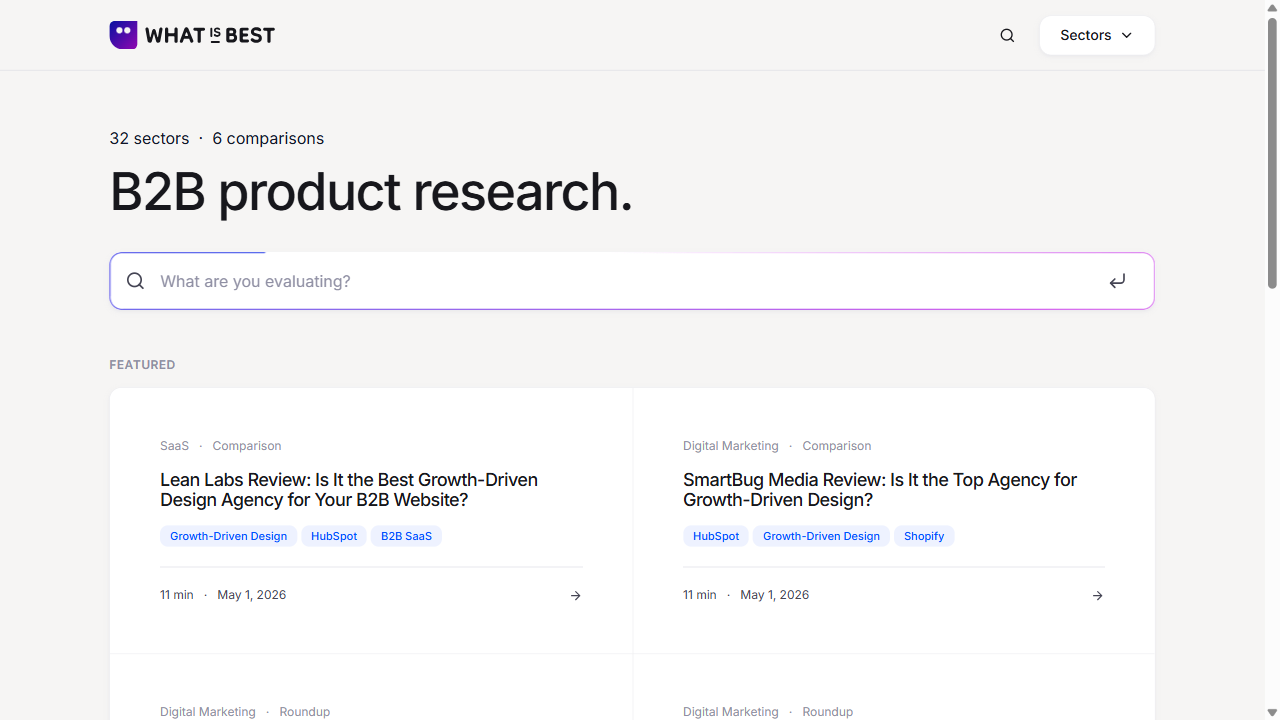Select the Shopify tag
The width and height of the screenshot is (1280, 720).
[924, 536]
